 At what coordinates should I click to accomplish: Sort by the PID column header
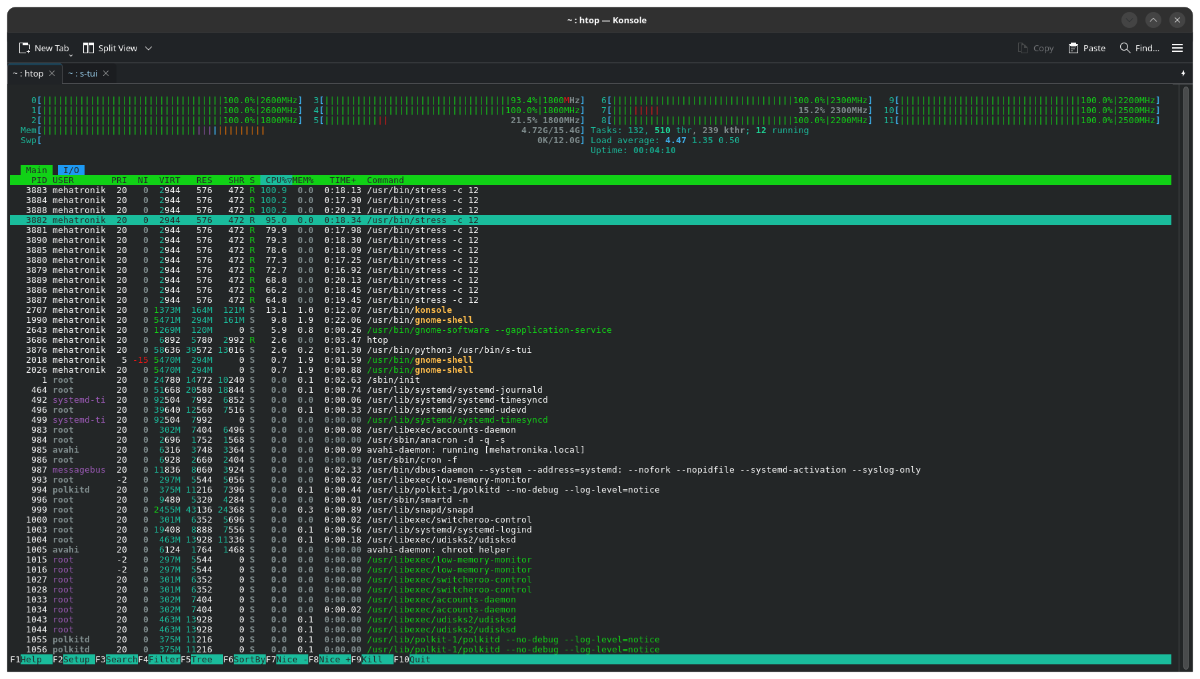click(x=38, y=180)
